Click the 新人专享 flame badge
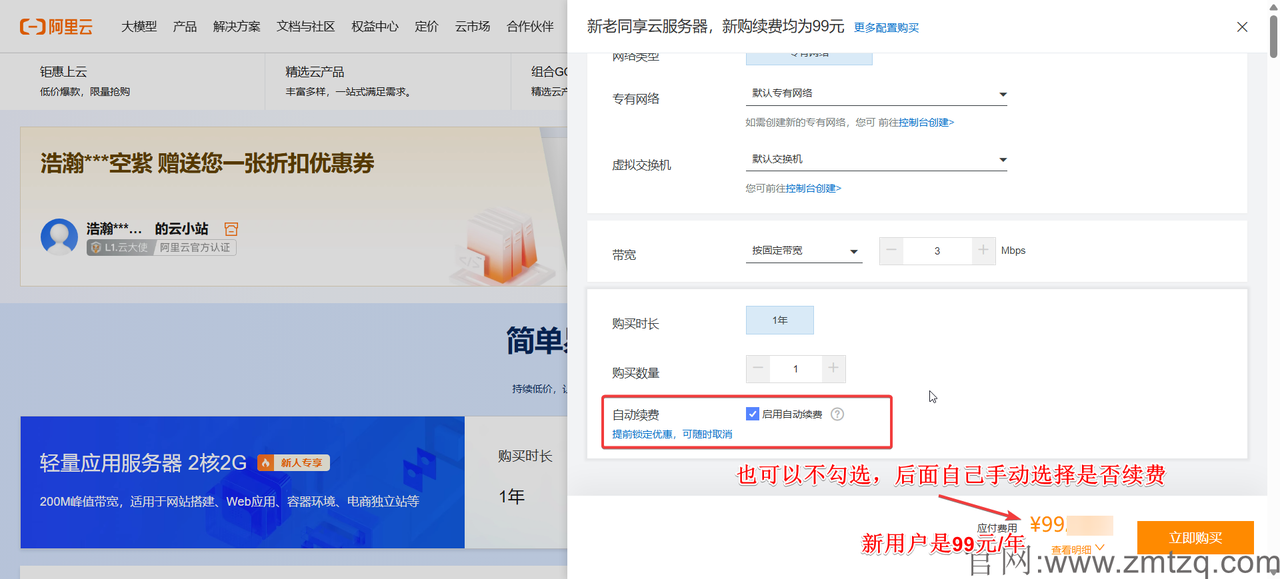1280x579 pixels. coord(293,463)
